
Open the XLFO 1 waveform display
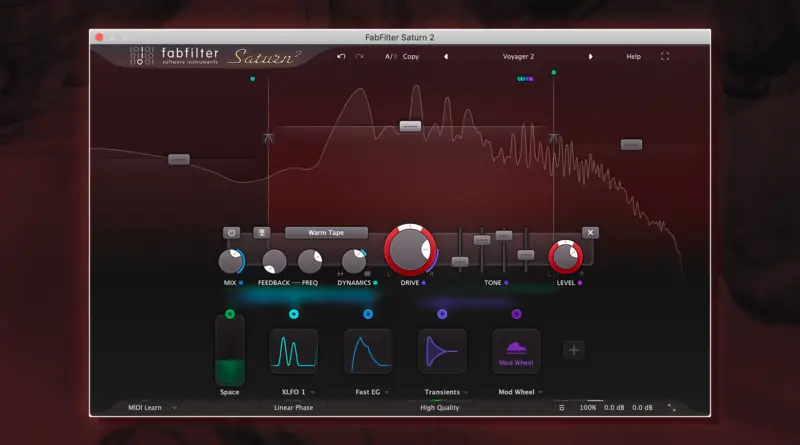click(x=294, y=351)
